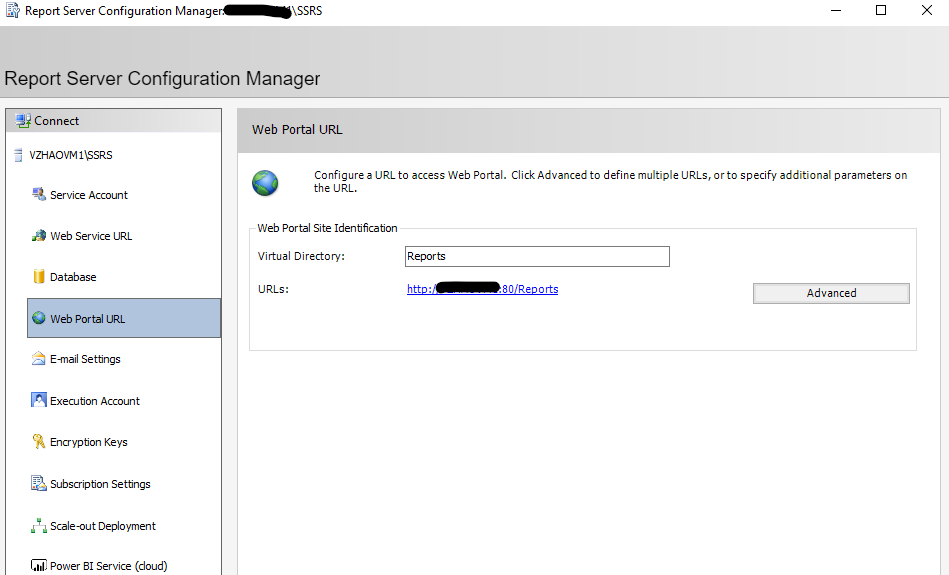Click the server icon beside VZHAOVM1\SSRS

tap(18, 155)
